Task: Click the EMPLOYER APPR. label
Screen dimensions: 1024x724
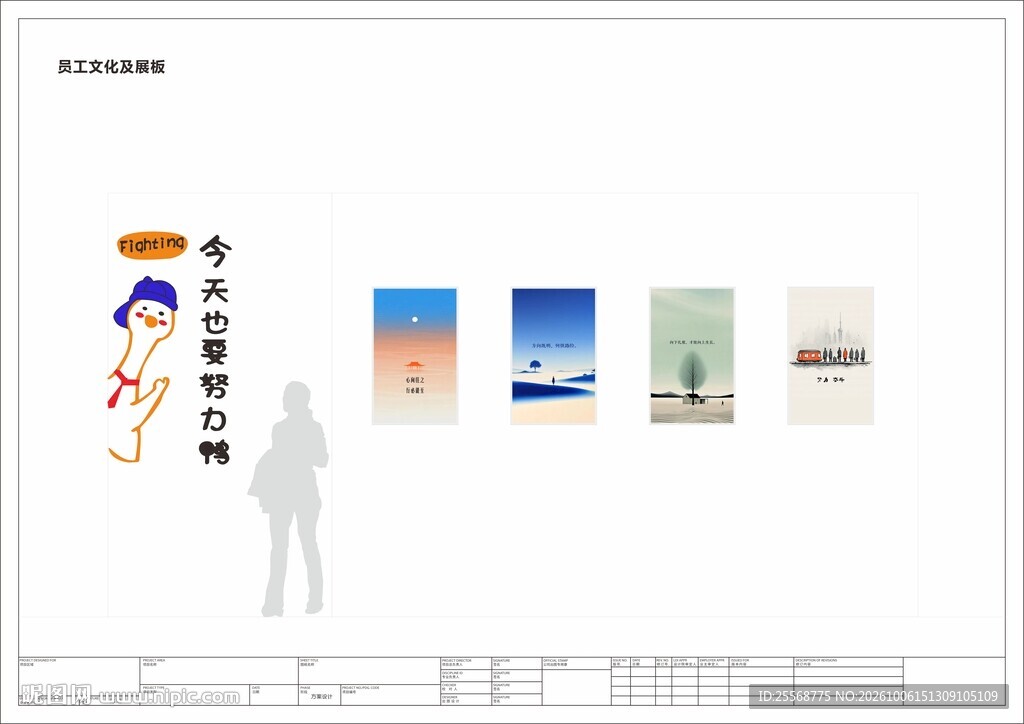Action: click(x=712, y=661)
